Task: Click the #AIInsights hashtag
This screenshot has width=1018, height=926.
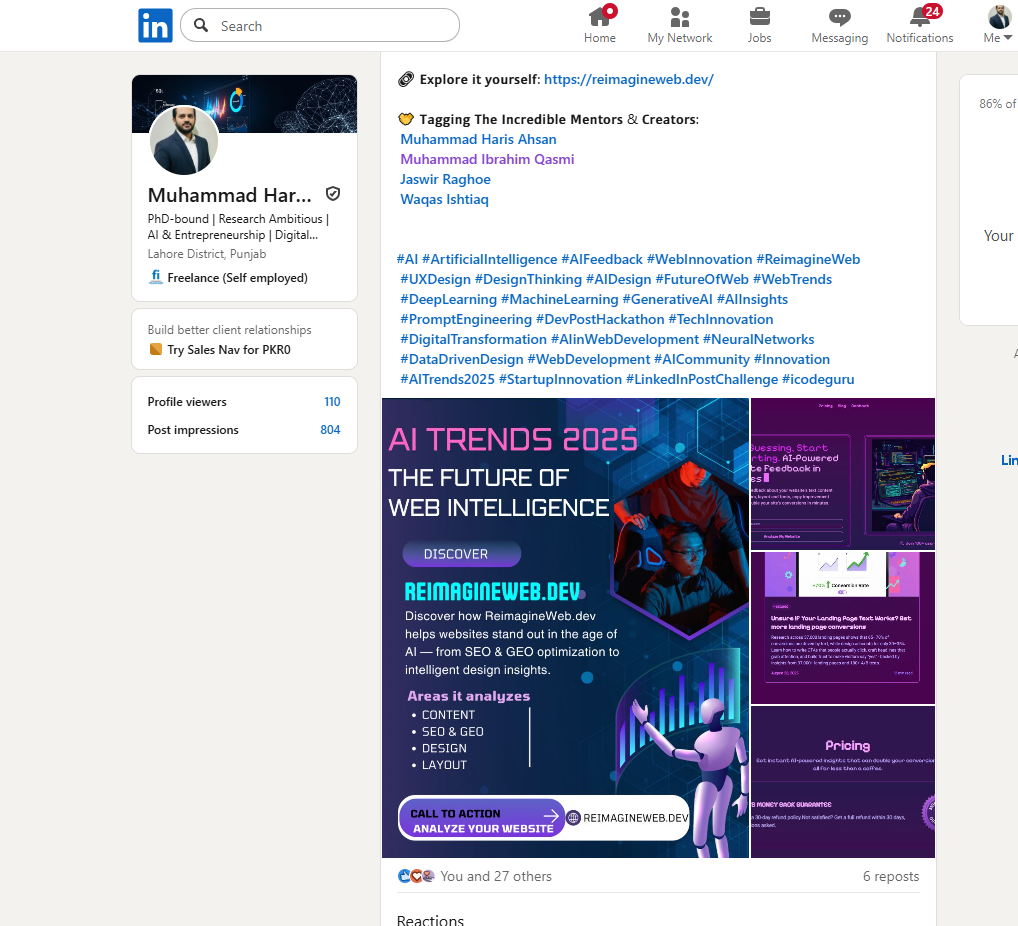Action: (x=752, y=299)
